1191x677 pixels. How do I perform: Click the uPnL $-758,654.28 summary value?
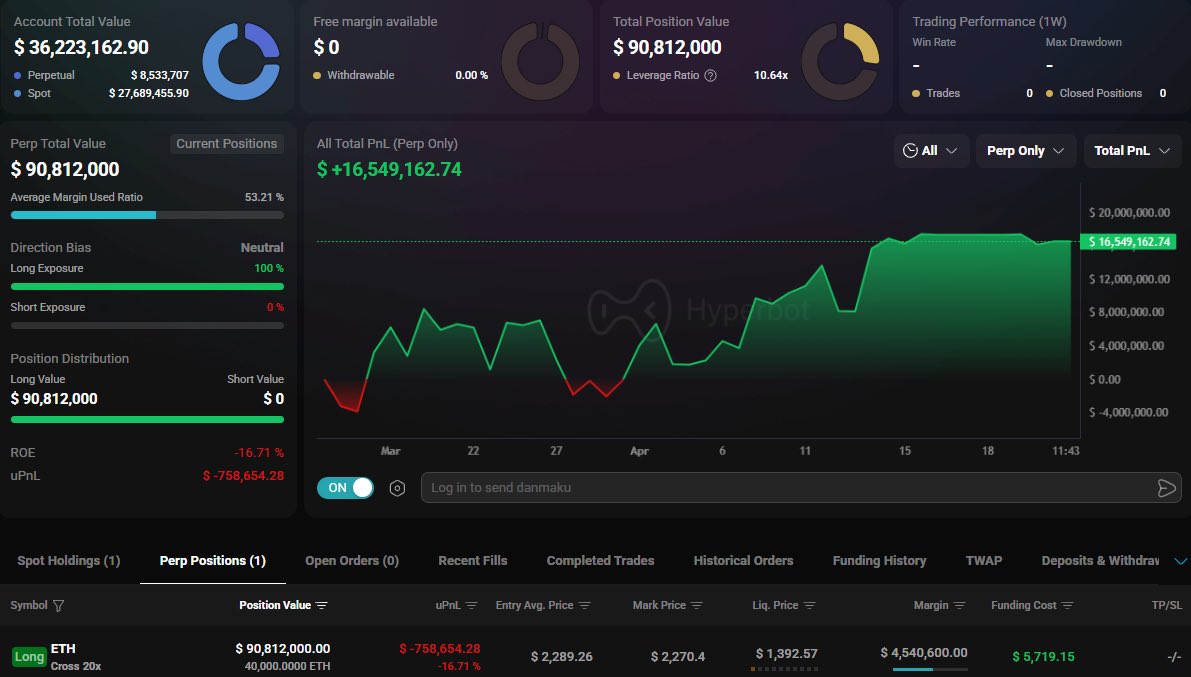tap(243, 476)
